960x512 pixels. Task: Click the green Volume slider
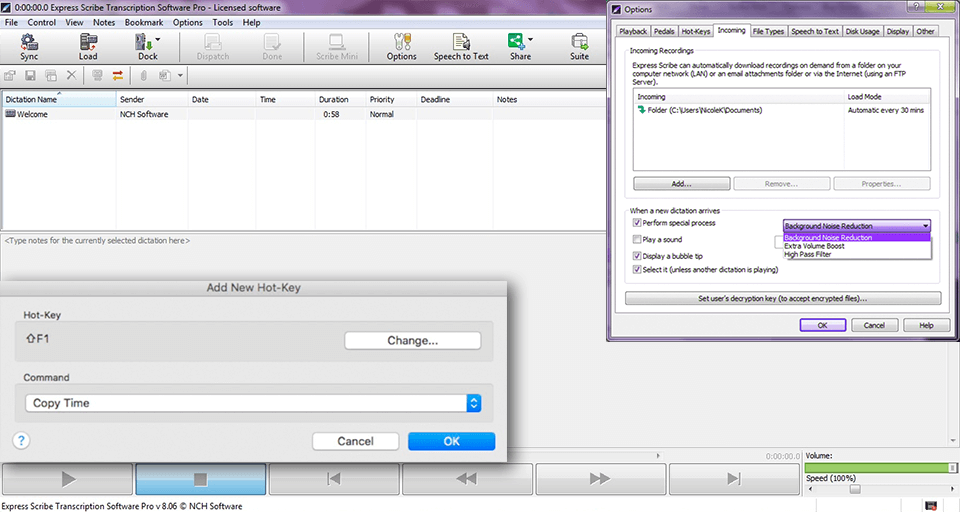click(880, 468)
